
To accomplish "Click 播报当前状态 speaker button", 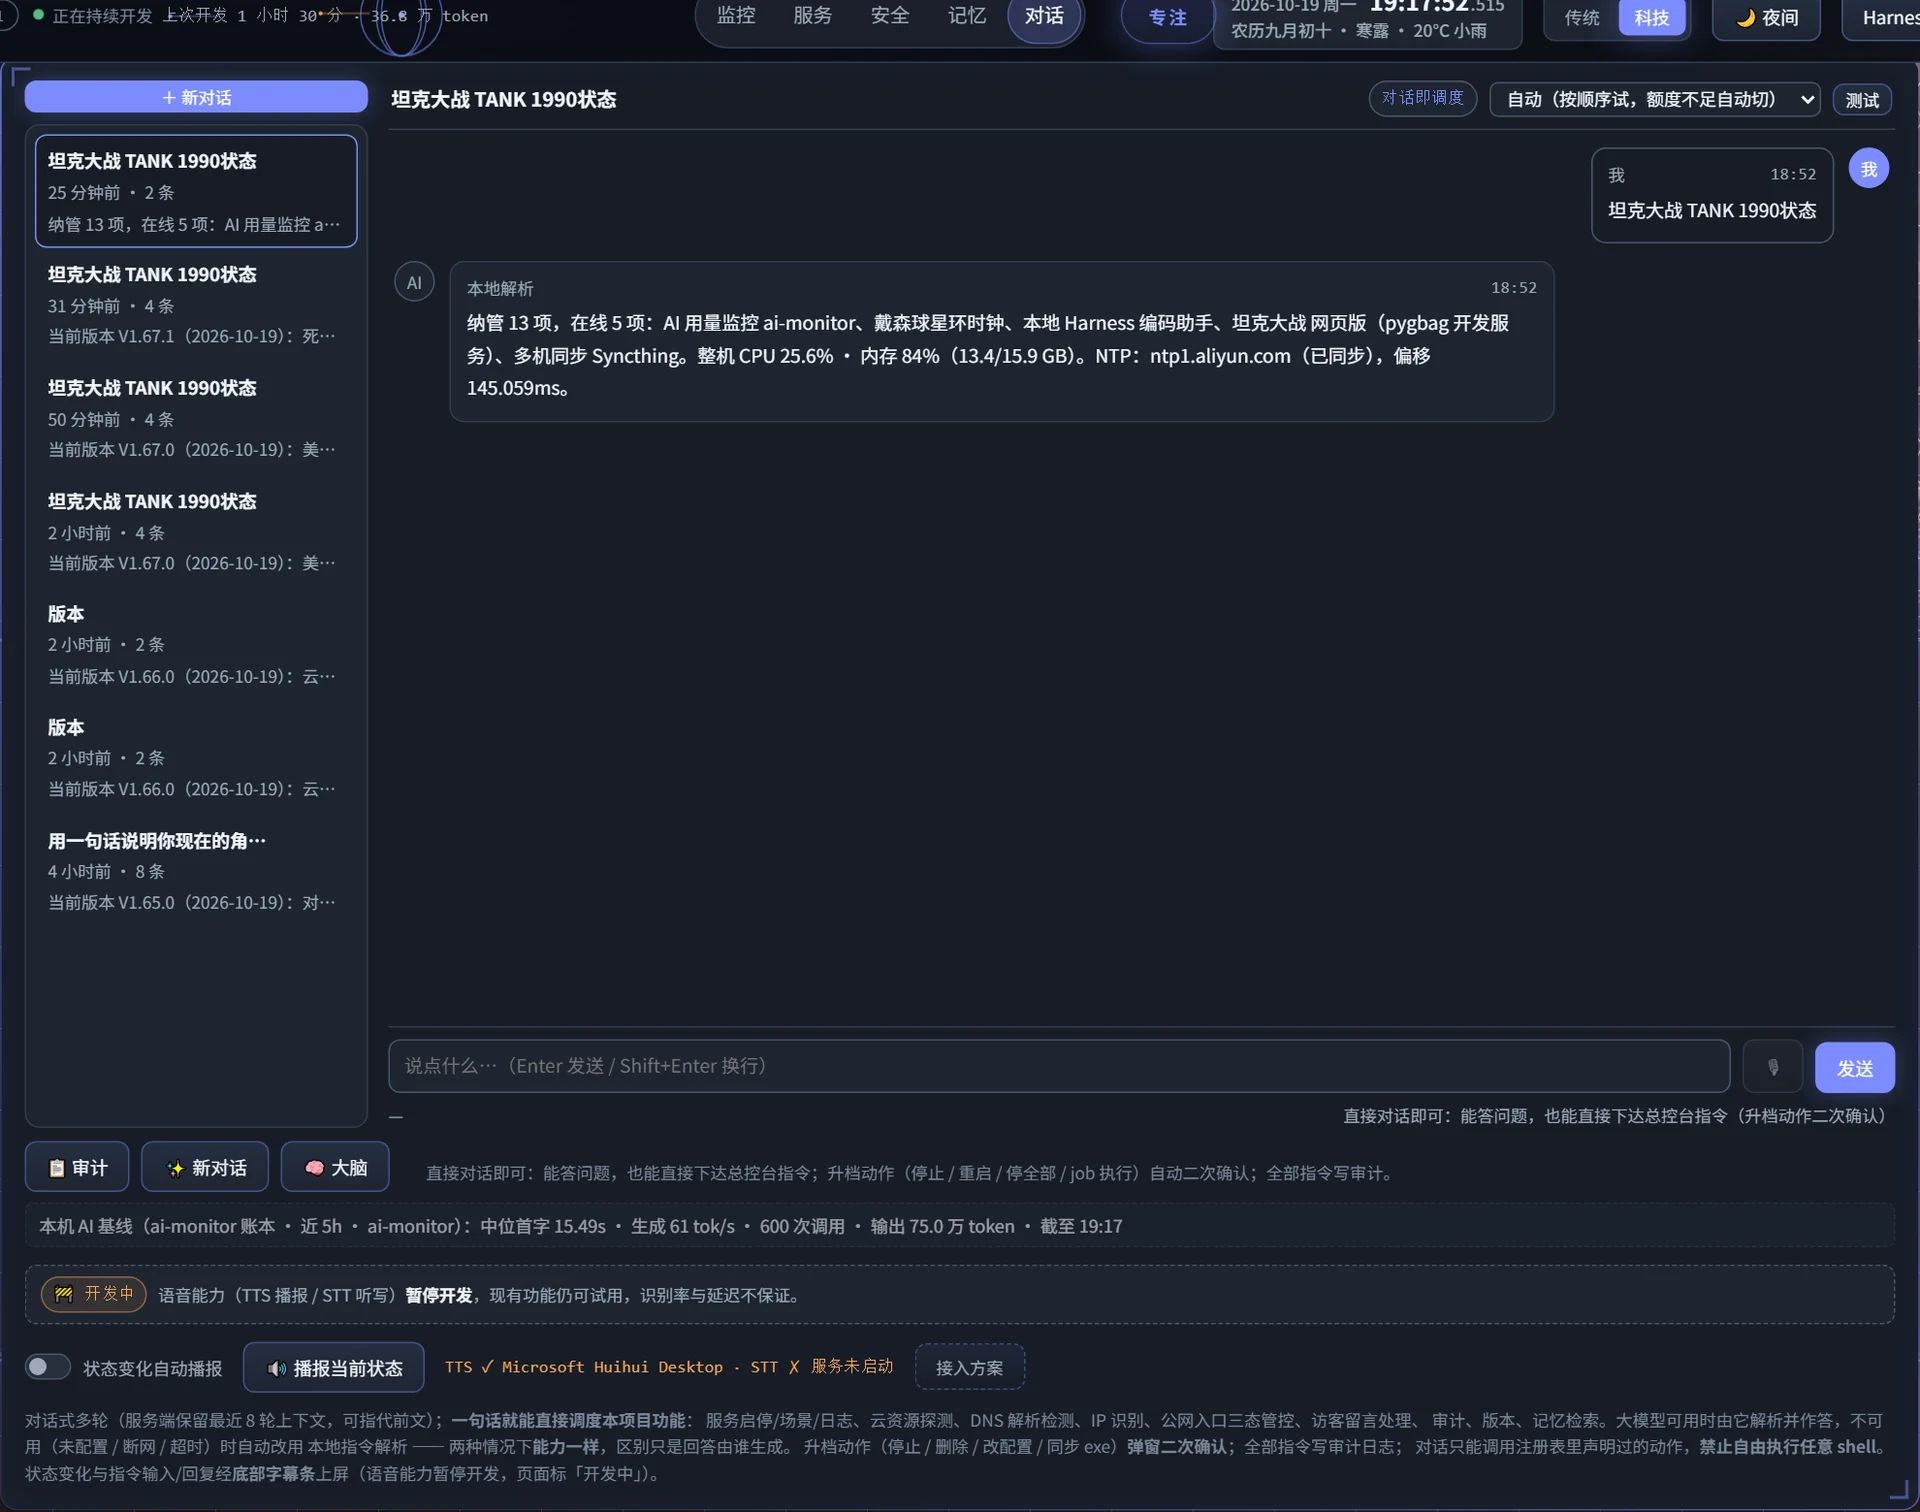I will 334,1368.
